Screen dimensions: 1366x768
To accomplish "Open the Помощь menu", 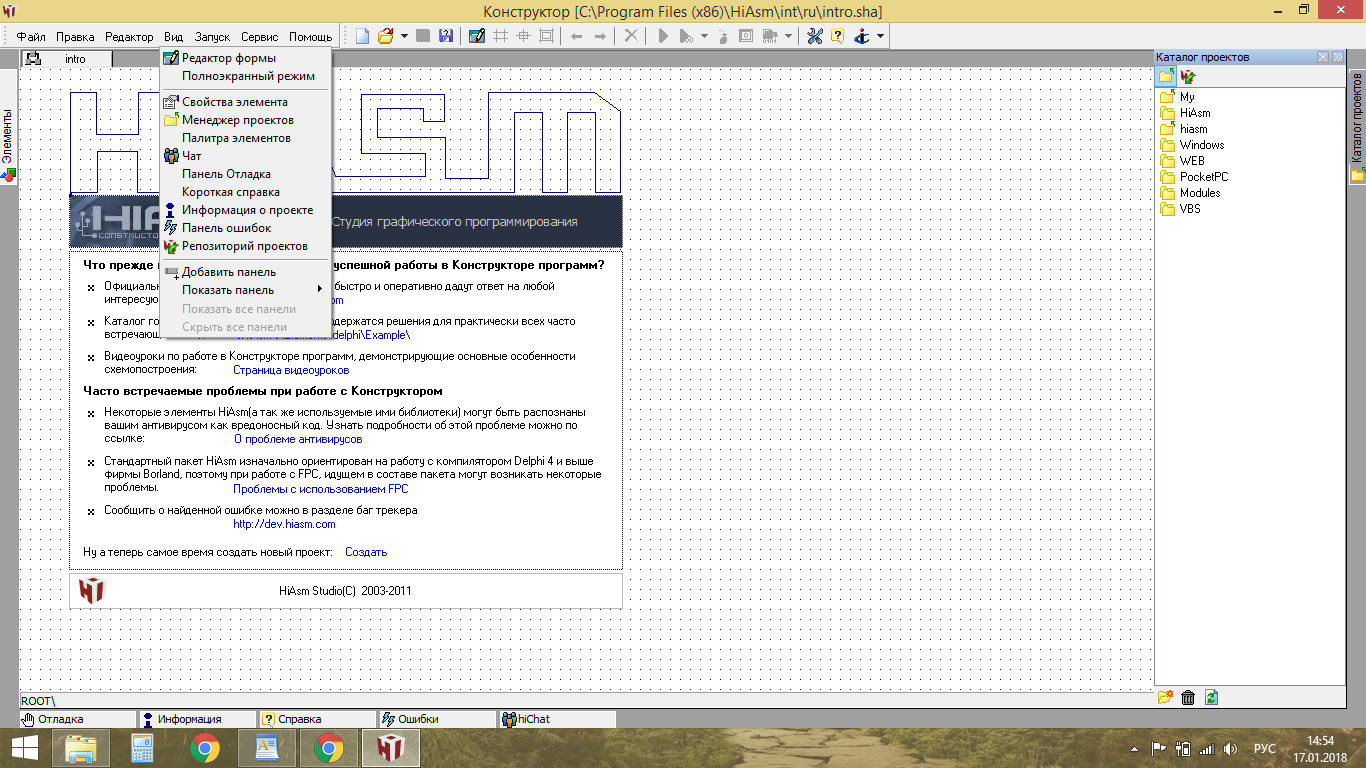I will (311, 37).
